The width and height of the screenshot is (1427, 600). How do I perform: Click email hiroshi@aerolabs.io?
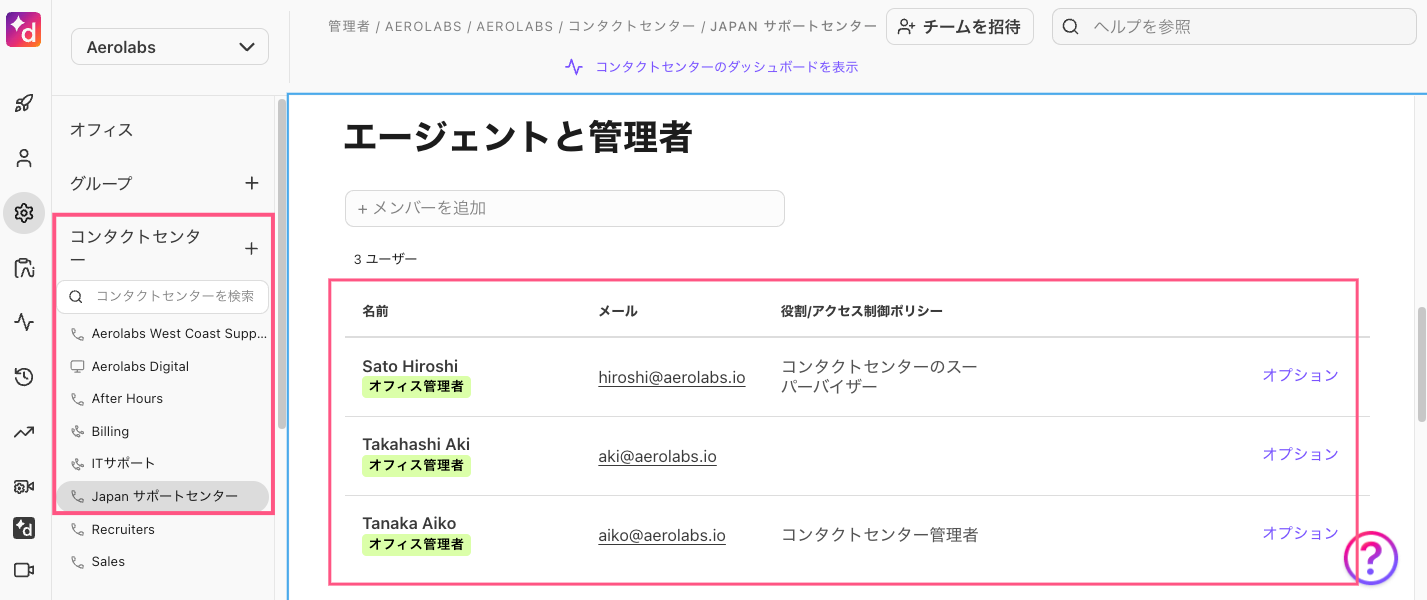coord(672,377)
